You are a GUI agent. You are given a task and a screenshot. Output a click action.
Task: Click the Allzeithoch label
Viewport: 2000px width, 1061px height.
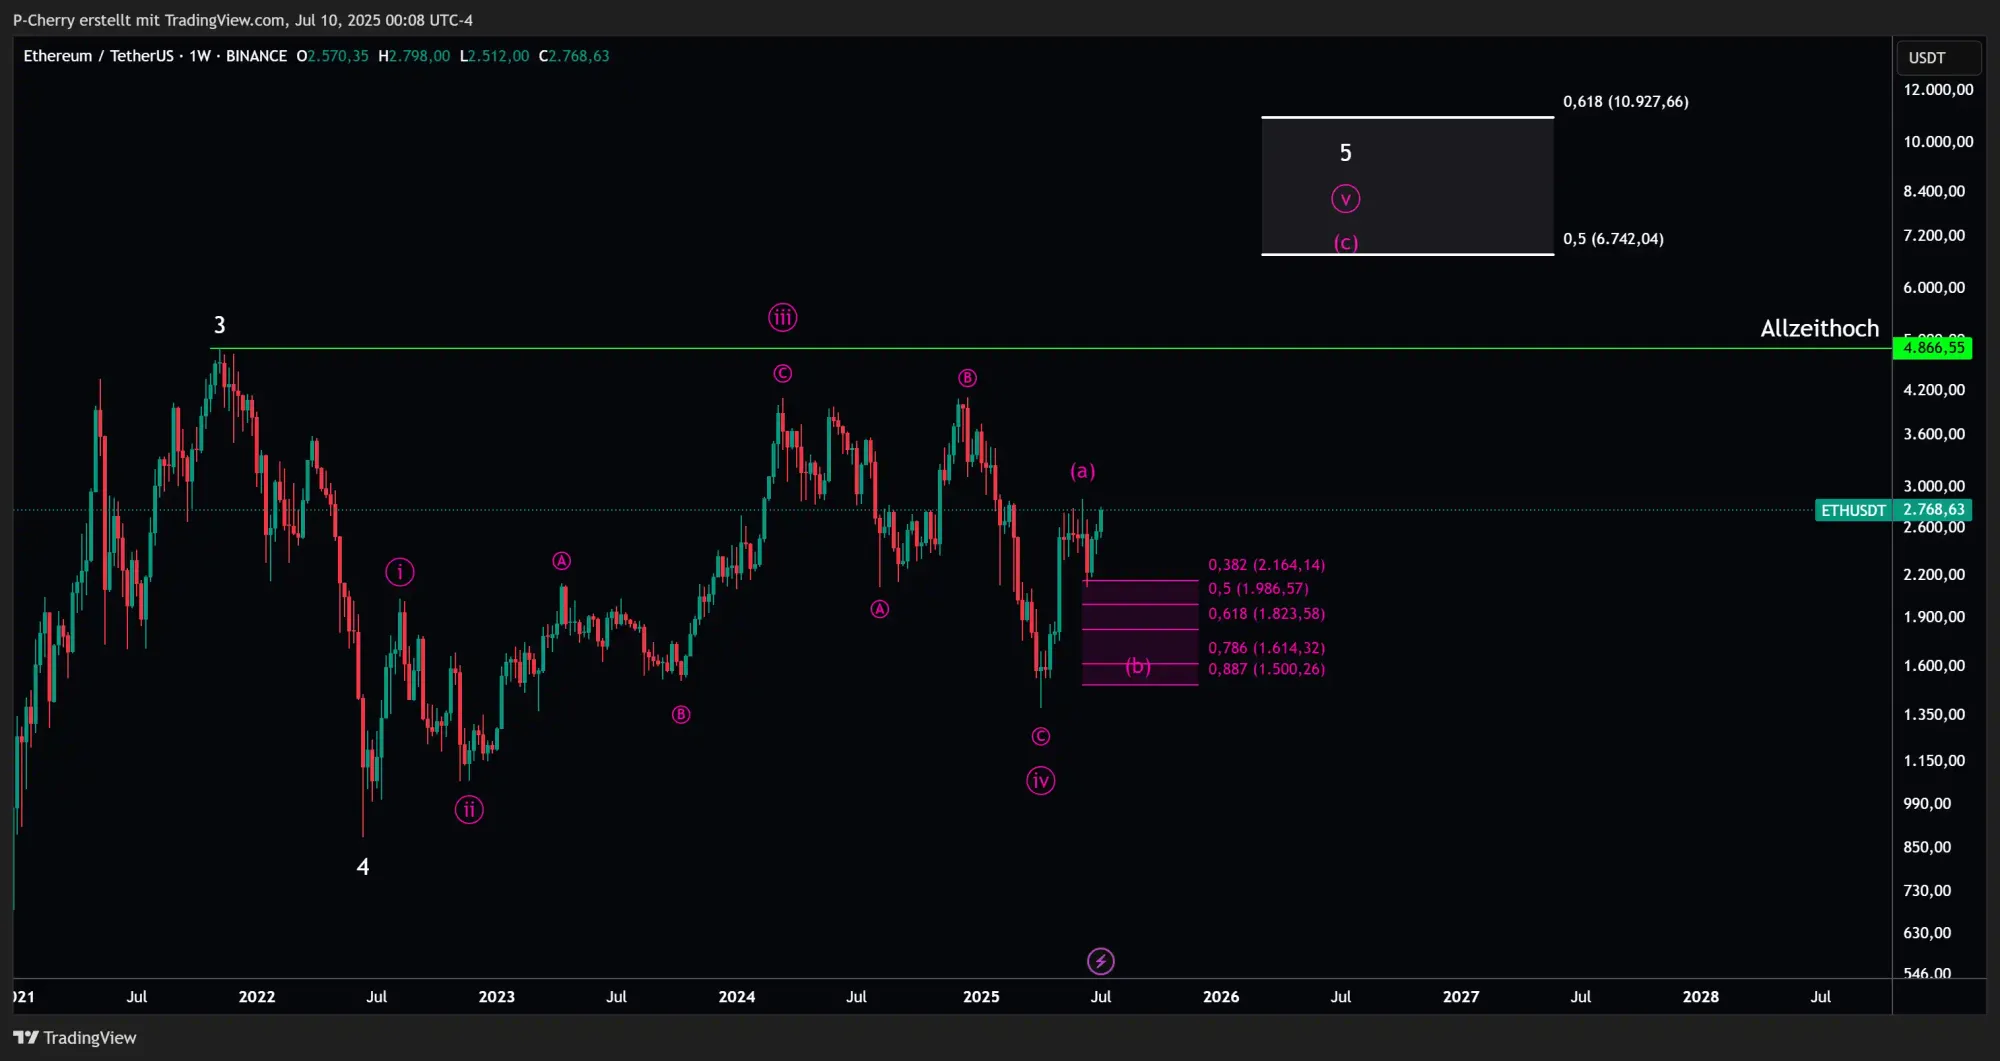tap(1819, 328)
